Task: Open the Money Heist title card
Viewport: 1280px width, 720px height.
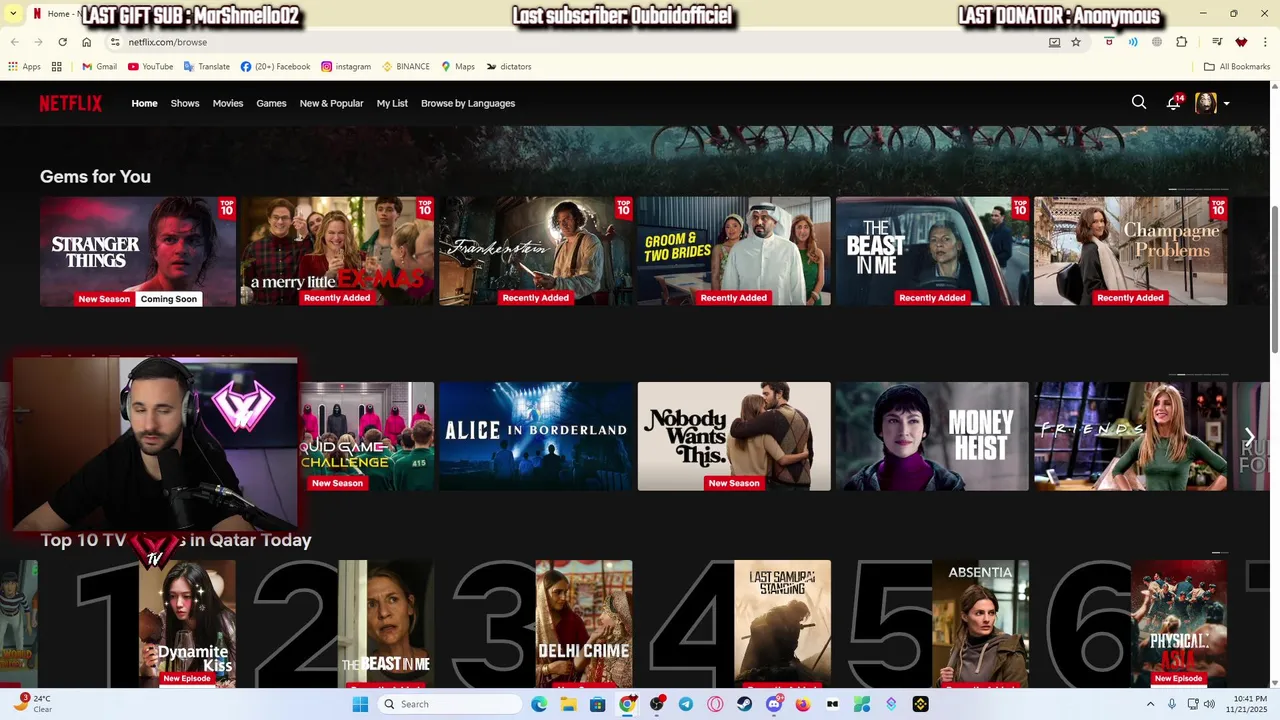Action: pos(932,436)
